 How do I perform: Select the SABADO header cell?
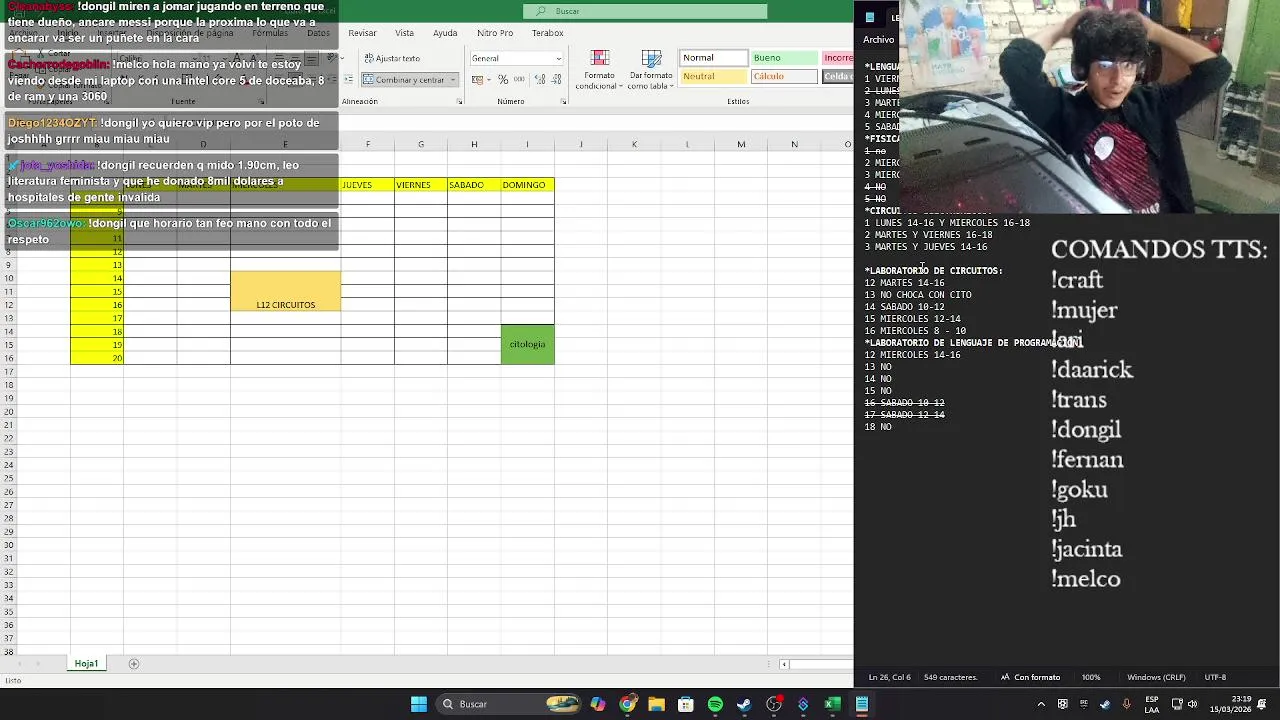(474, 185)
